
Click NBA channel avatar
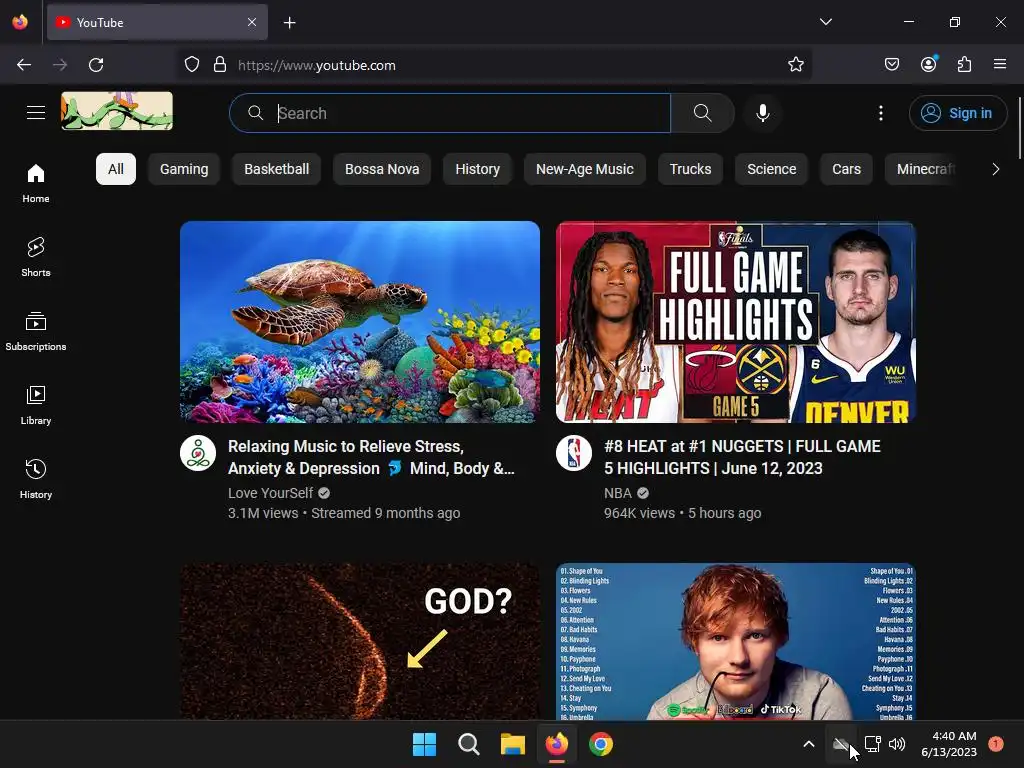(574, 453)
